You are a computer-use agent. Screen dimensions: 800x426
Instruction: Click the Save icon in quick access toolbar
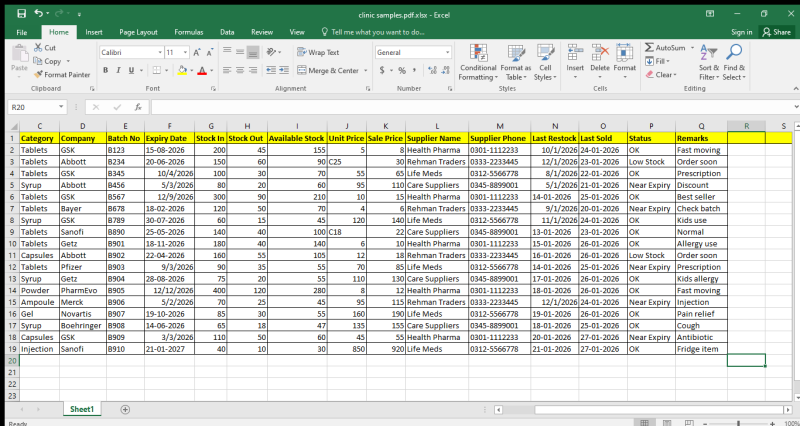[x=21, y=13]
